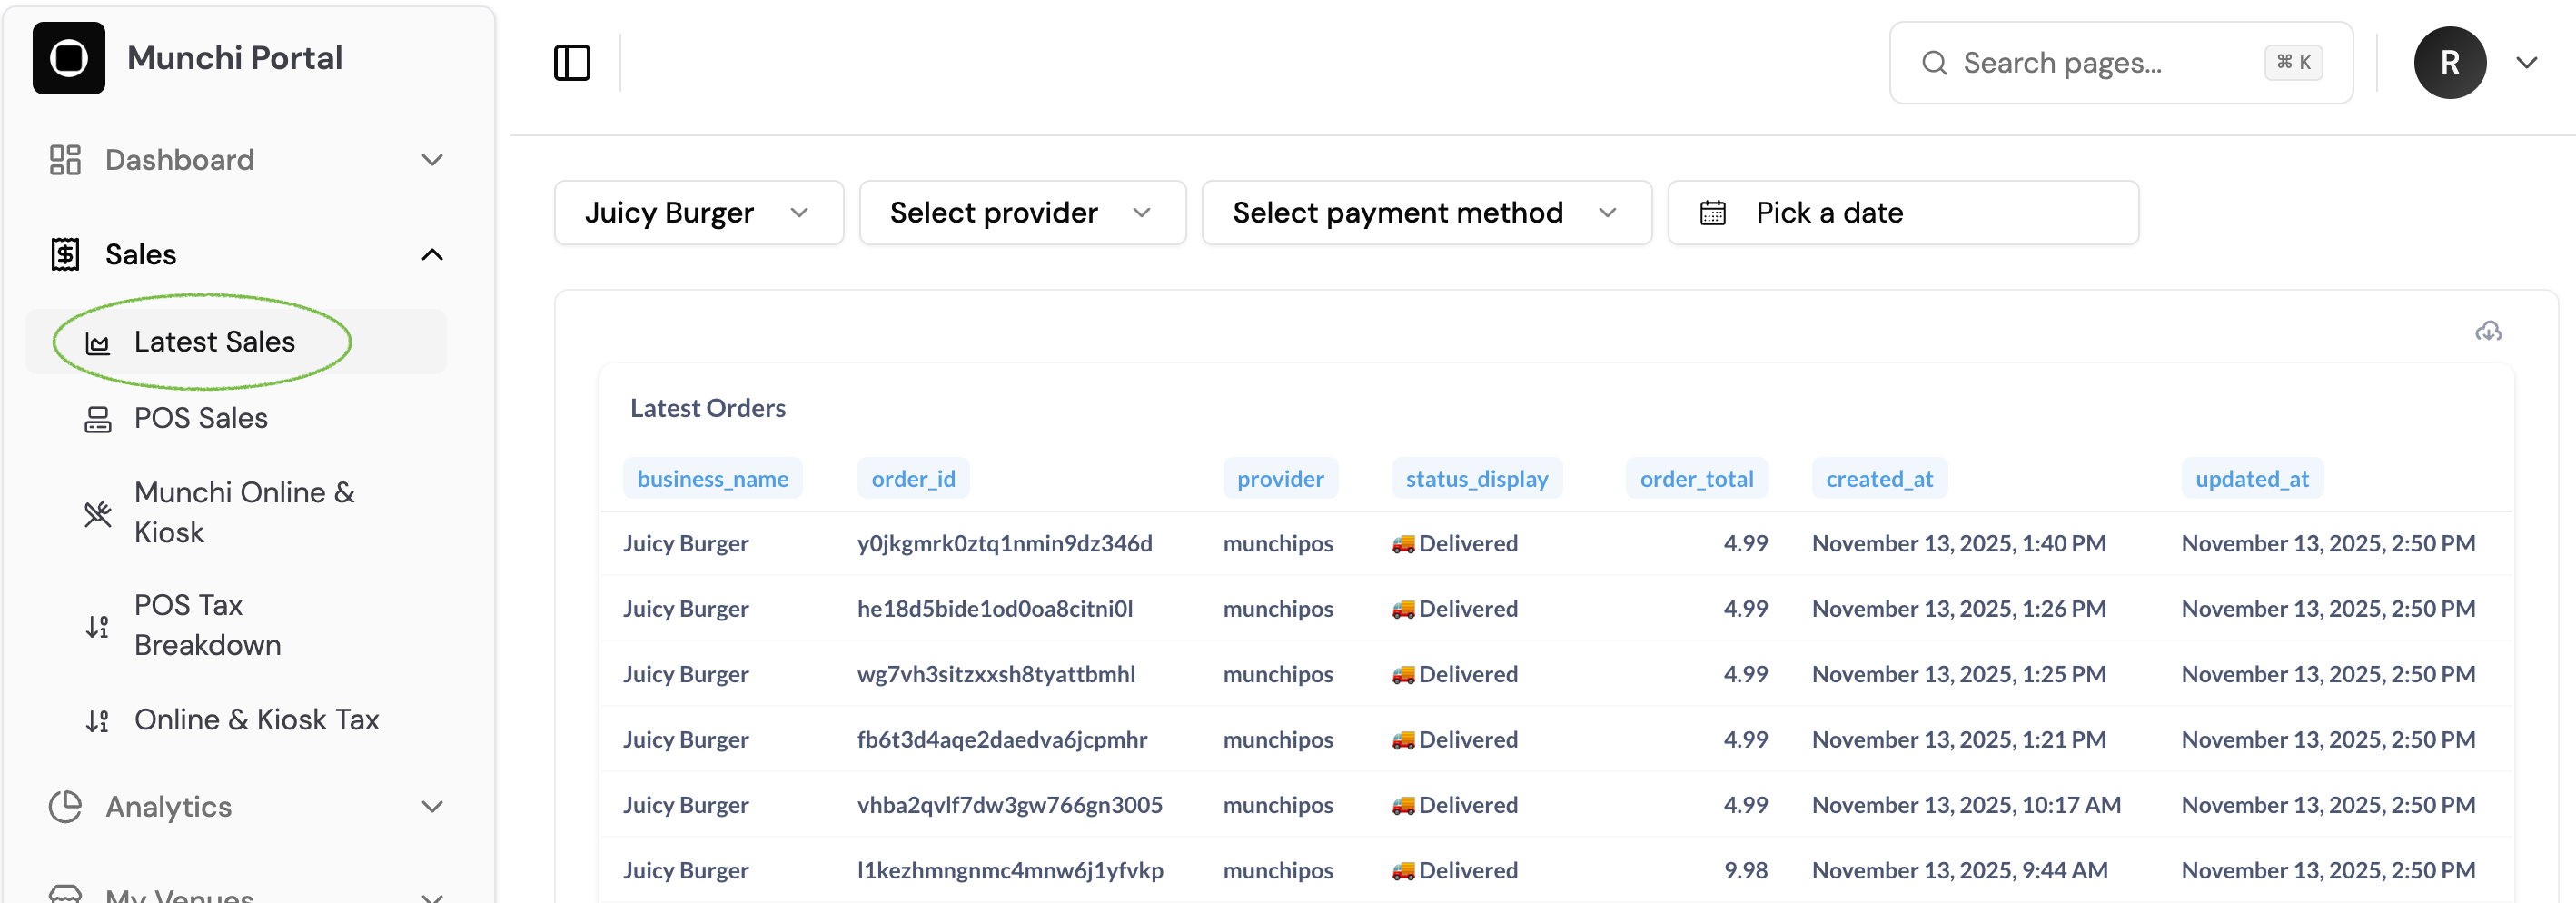Image resolution: width=2576 pixels, height=903 pixels.
Task: Click the Dashboard grid icon
Action: coord(65,160)
